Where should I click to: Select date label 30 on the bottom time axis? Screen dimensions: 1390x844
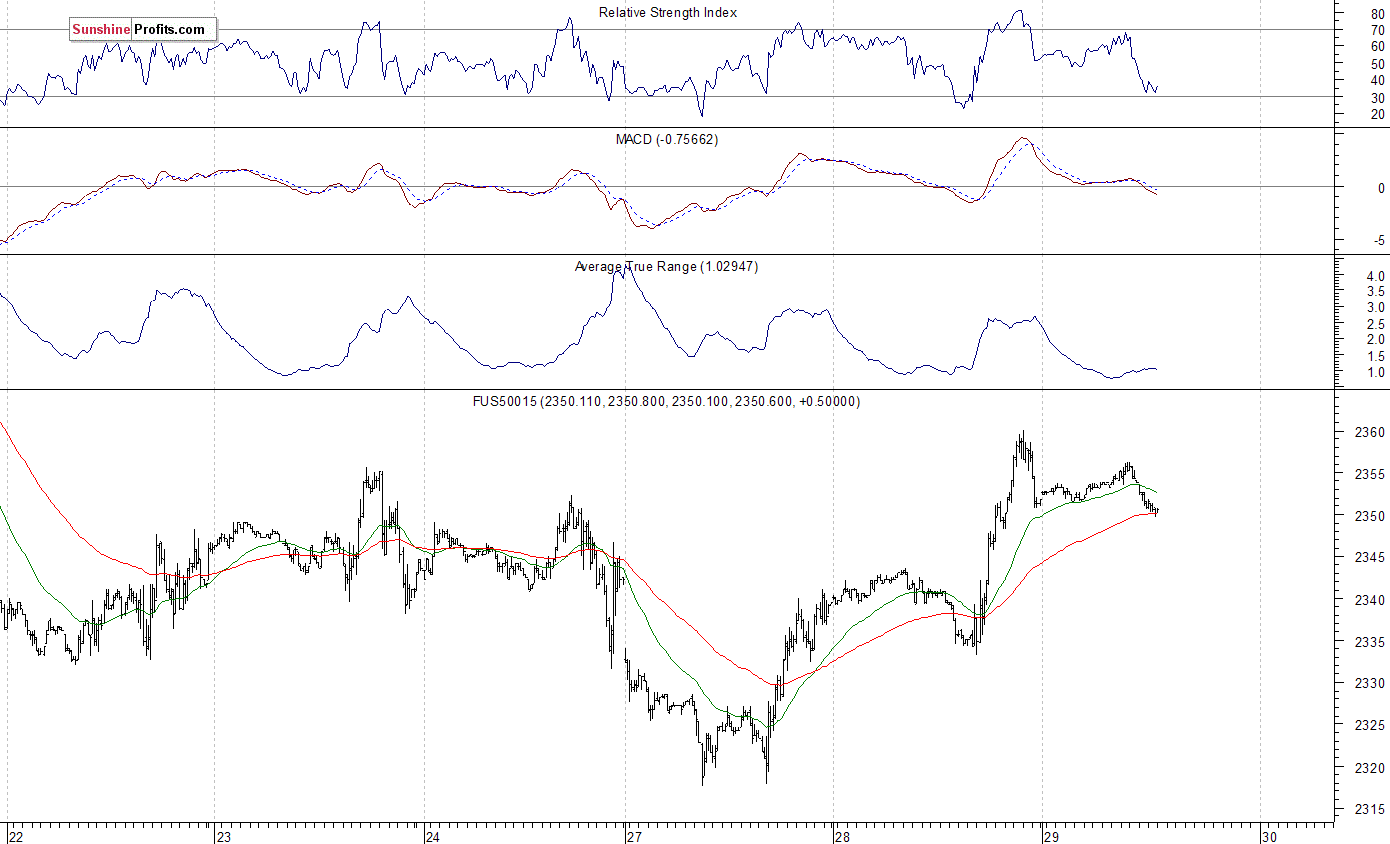click(1269, 836)
